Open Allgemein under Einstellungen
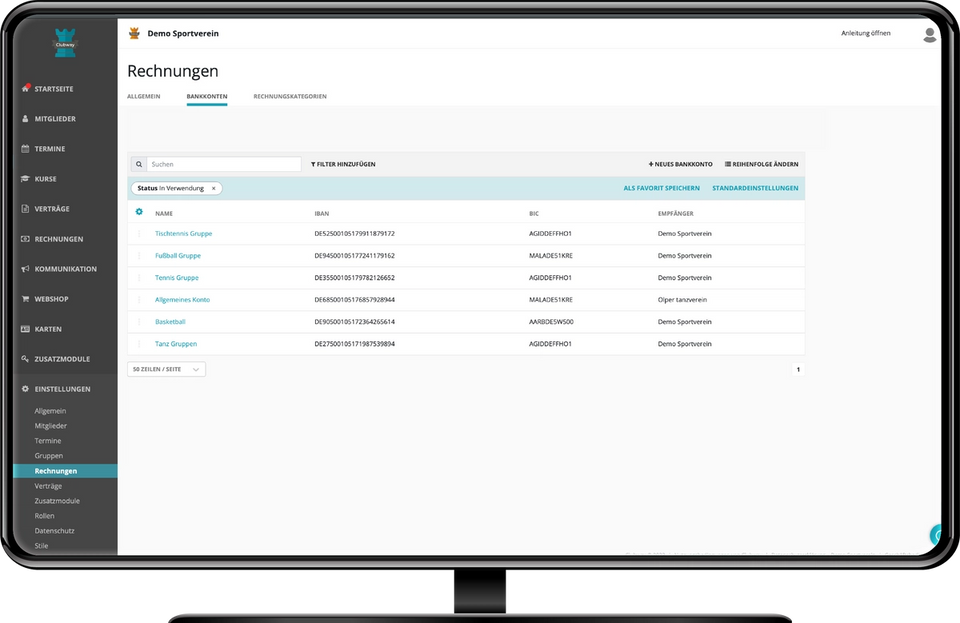960x623 pixels. (50, 411)
